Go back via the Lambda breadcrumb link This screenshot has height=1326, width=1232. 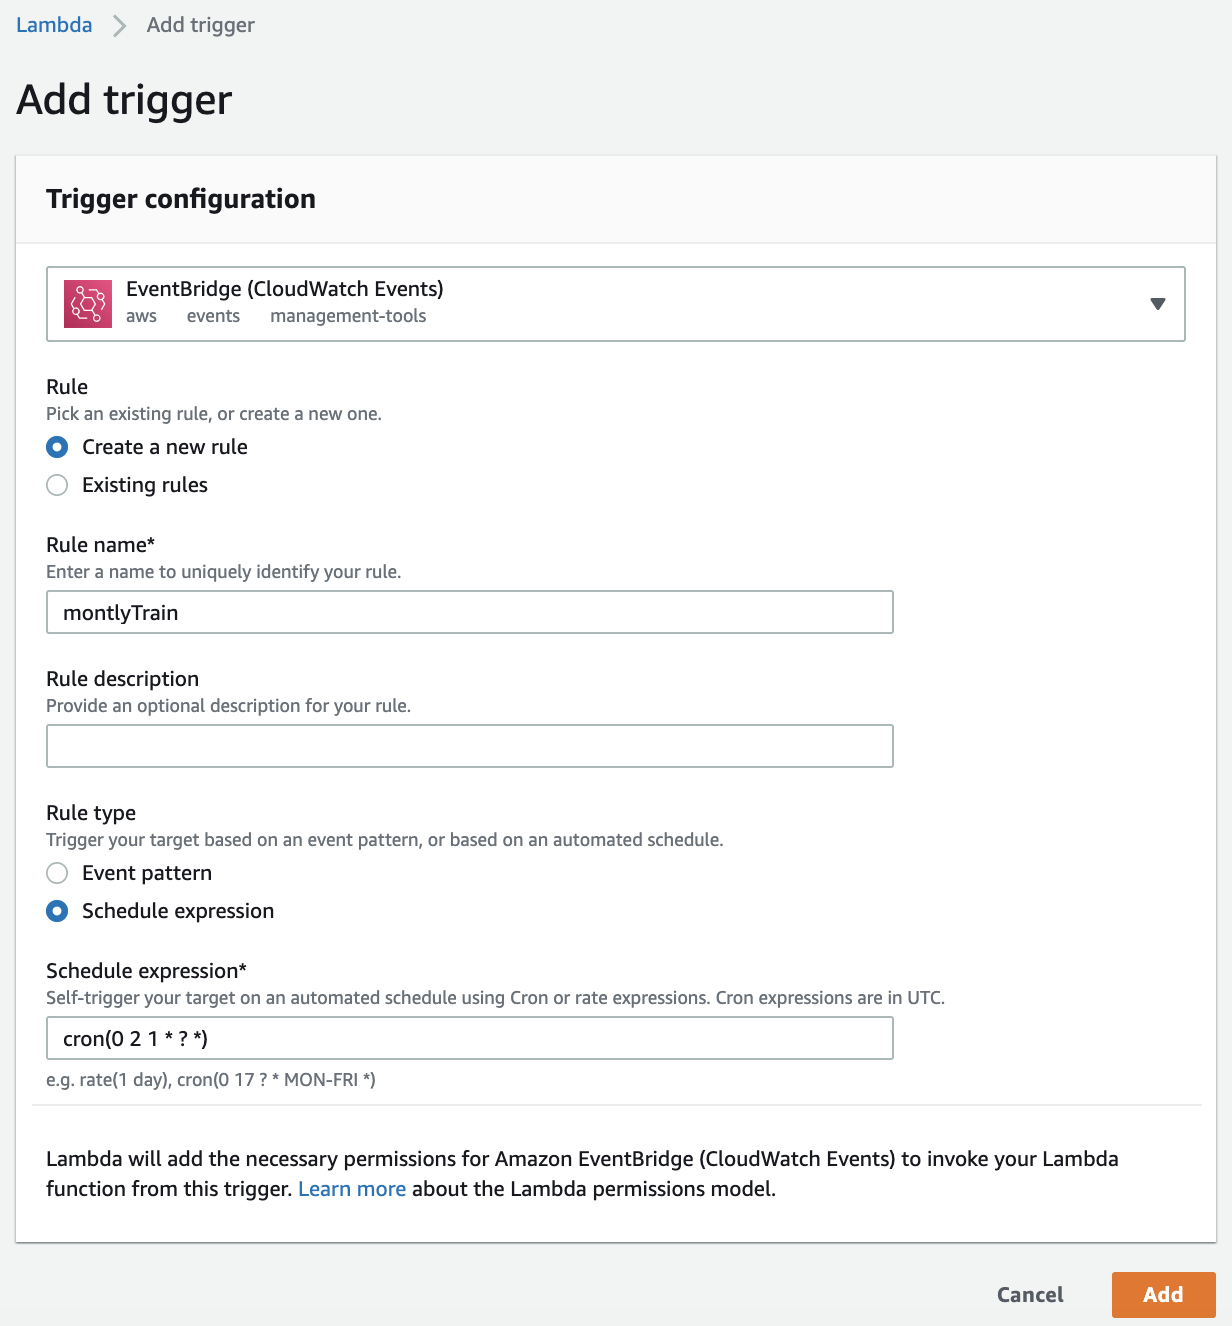pyautogui.click(x=54, y=25)
